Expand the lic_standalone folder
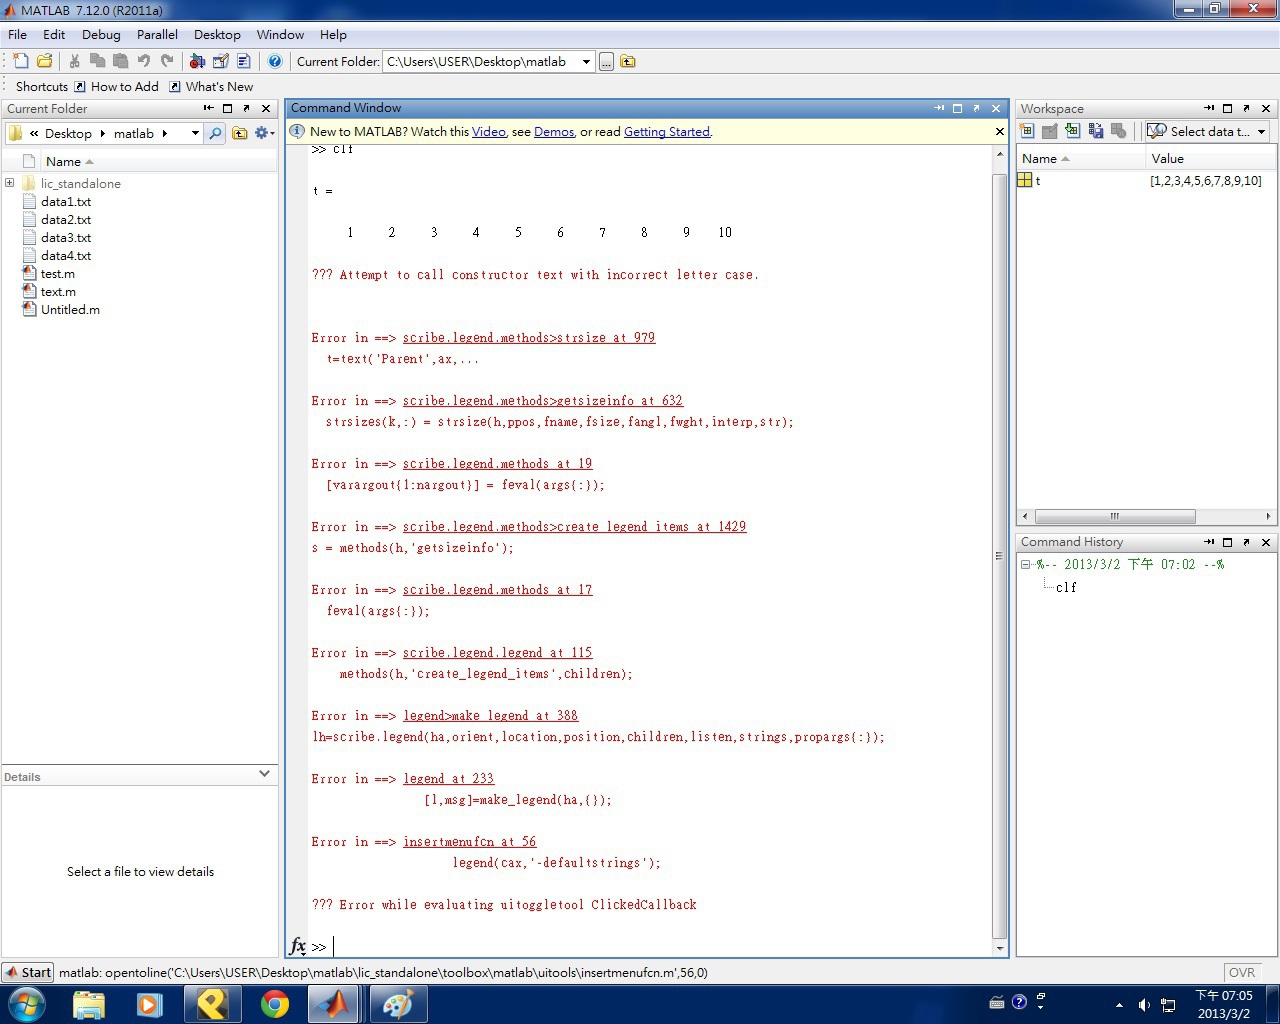This screenshot has height=1024, width=1280. [10, 183]
